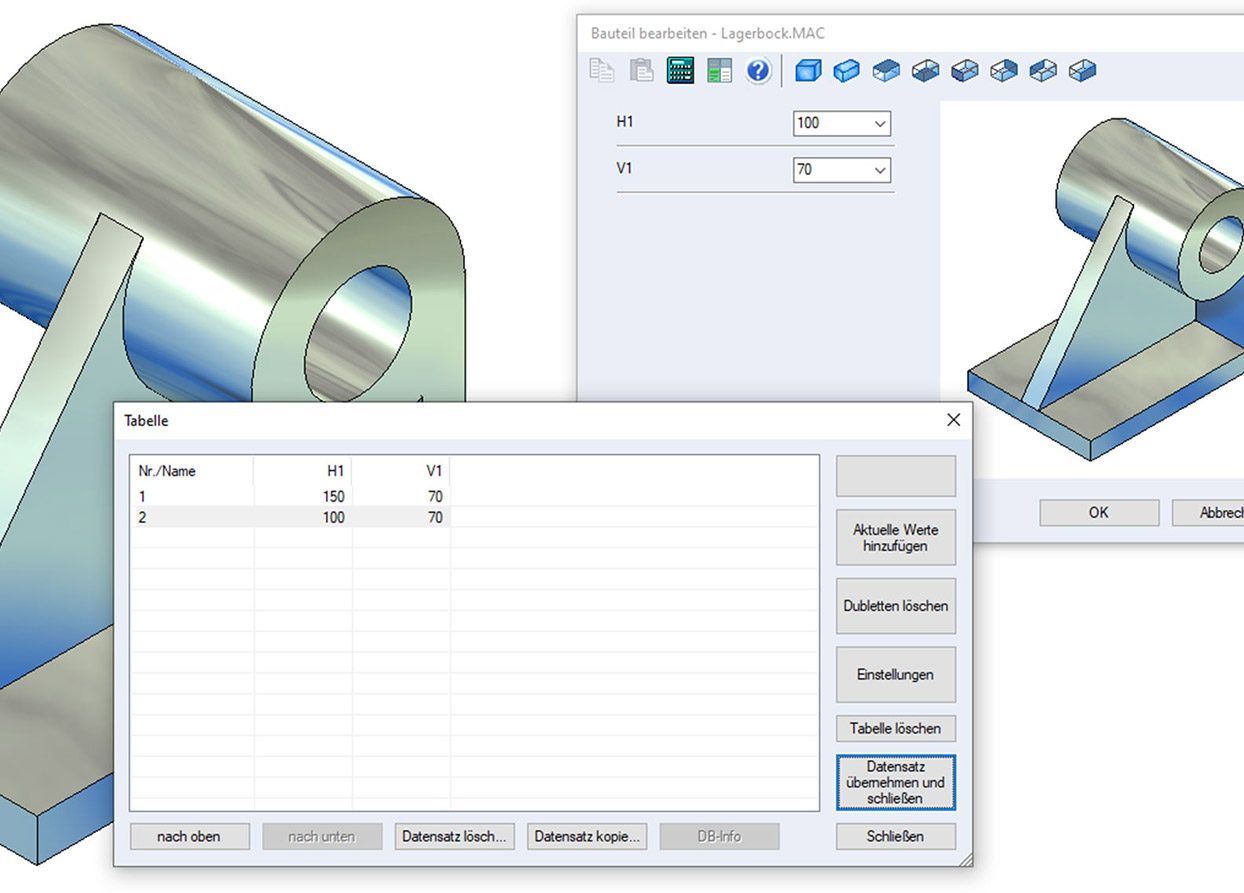The image size is (1244, 893).
Task: Select the sixth wireframe cube view icon
Action: click(1004, 70)
